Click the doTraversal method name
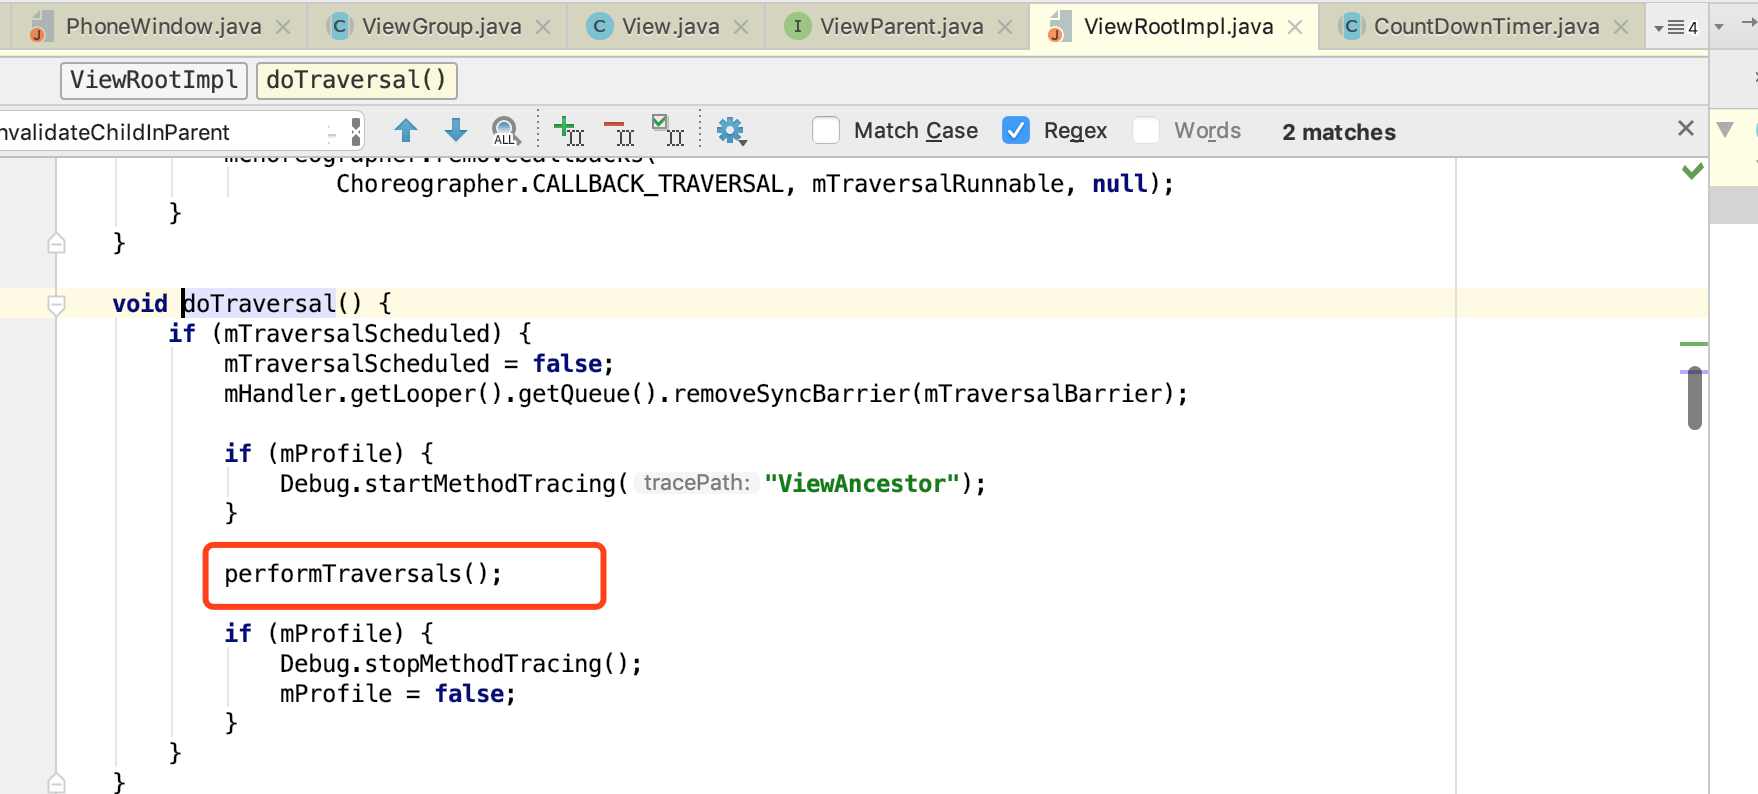This screenshot has height=794, width=1758. [x=259, y=304]
